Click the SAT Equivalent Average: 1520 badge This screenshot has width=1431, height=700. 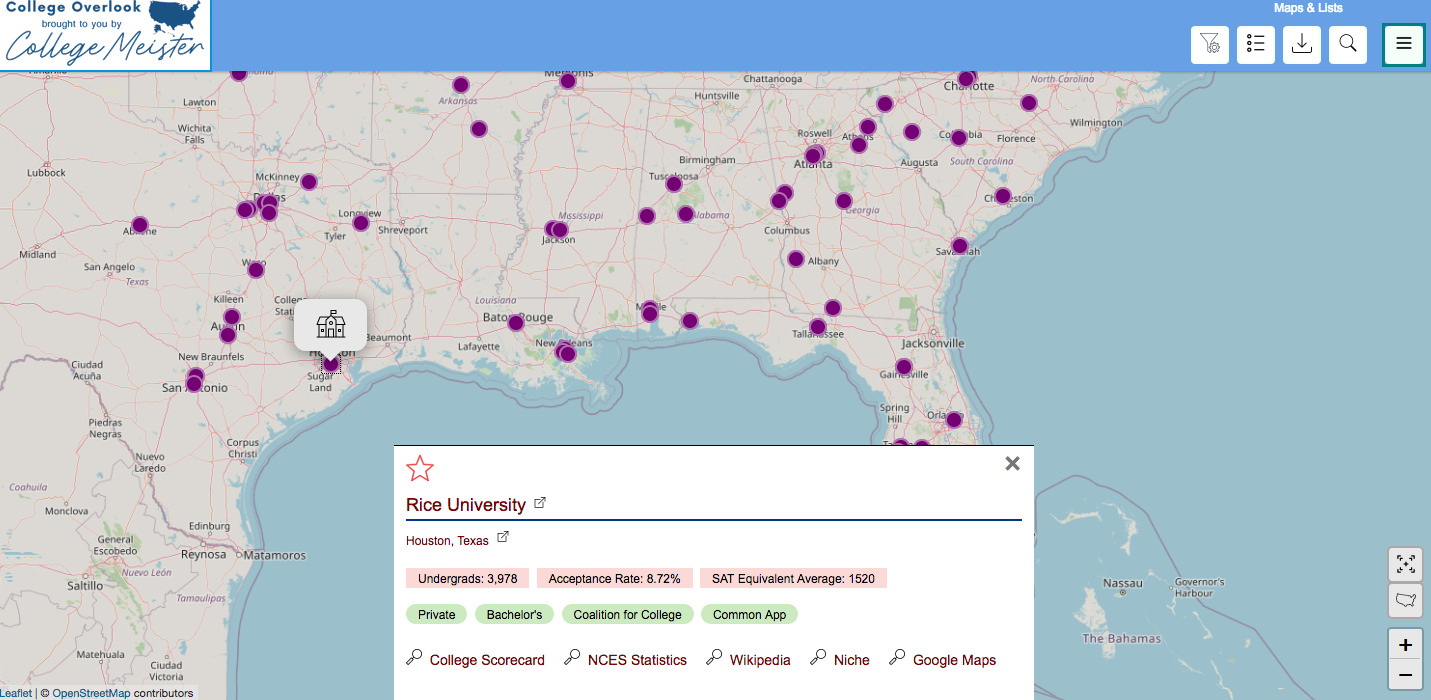coord(793,578)
